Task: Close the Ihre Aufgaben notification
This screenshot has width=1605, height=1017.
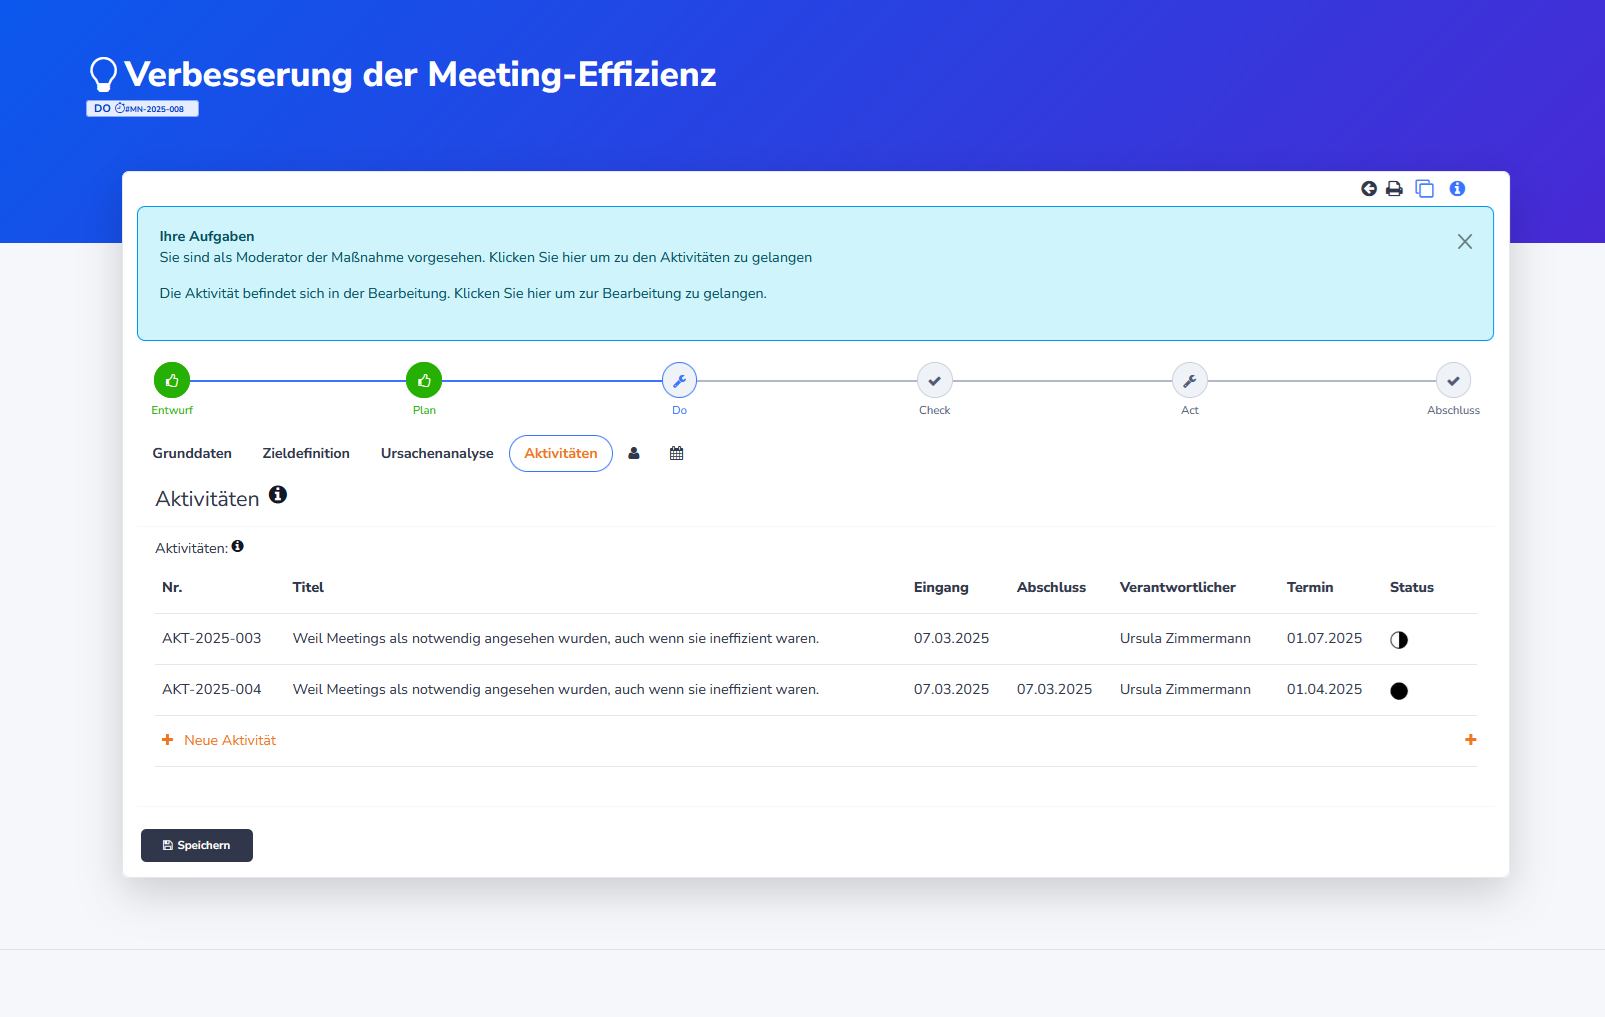Action: (1464, 242)
